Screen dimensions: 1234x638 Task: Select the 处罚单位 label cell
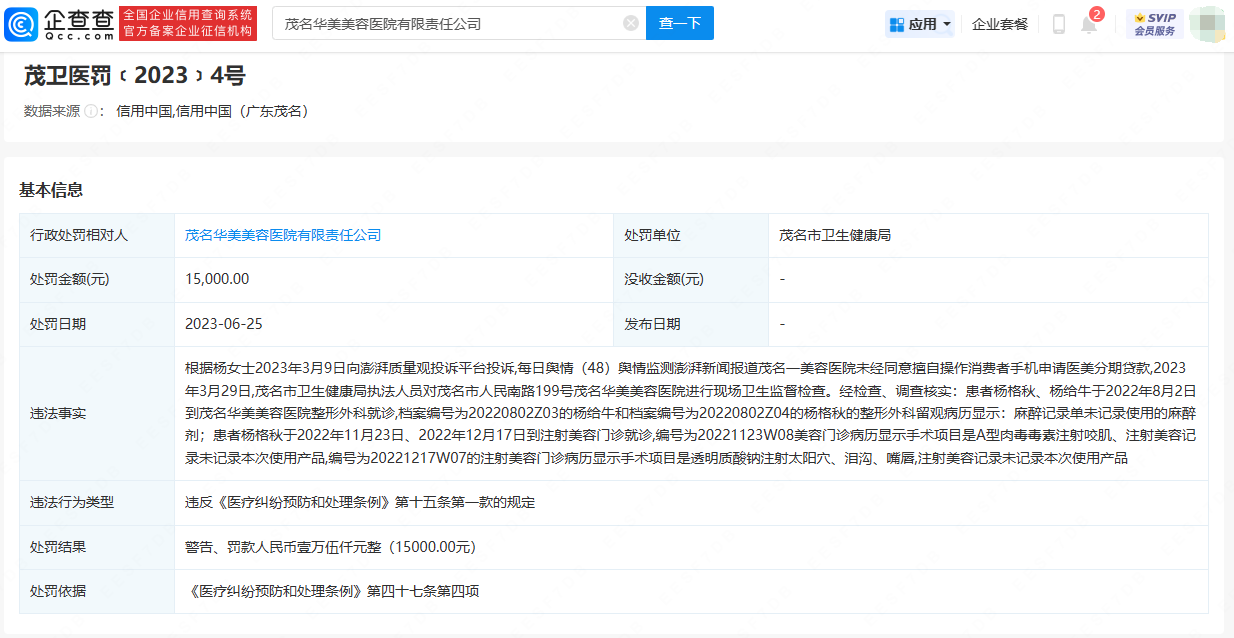(x=691, y=235)
